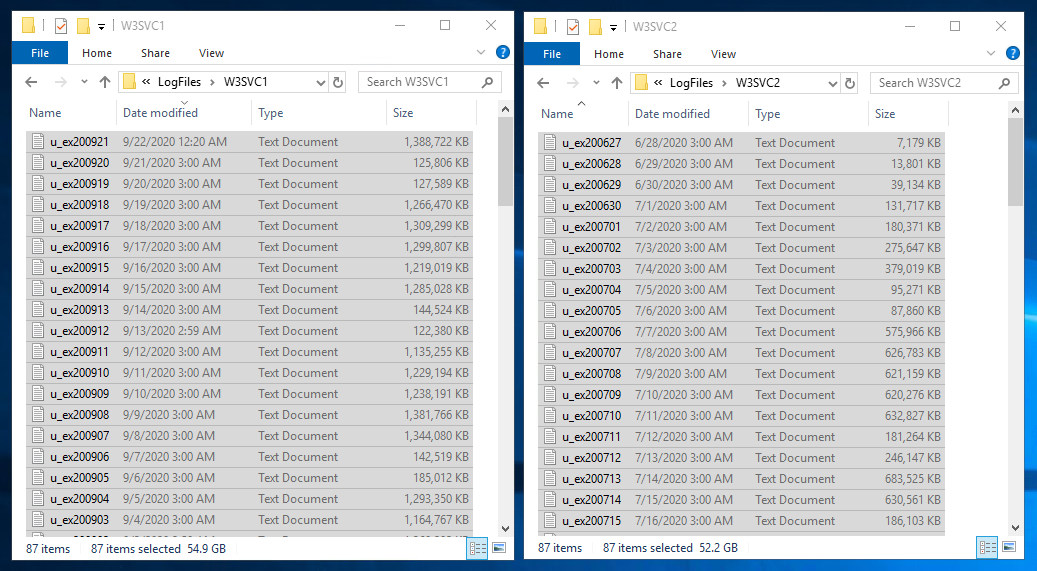1037x571 pixels.
Task: Open the Home tab in W3SVC1 window
Action: pyautogui.click(x=97, y=53)
